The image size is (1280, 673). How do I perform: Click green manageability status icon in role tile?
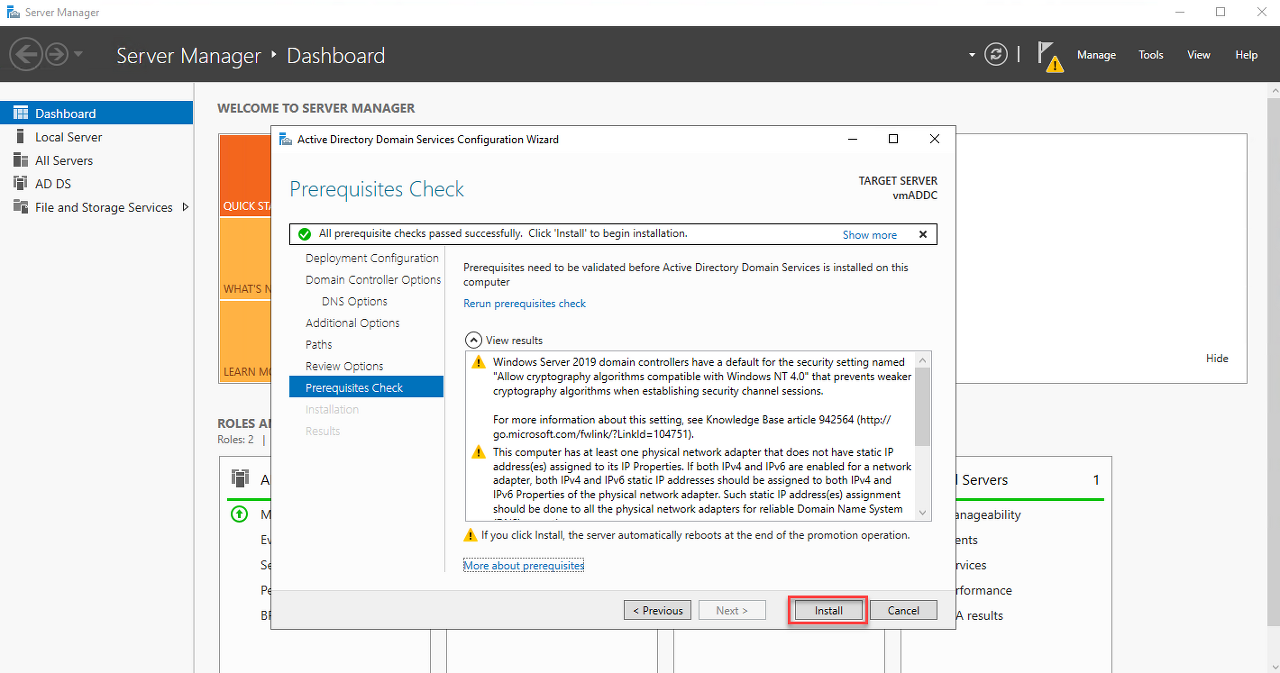tap(239, 515)
